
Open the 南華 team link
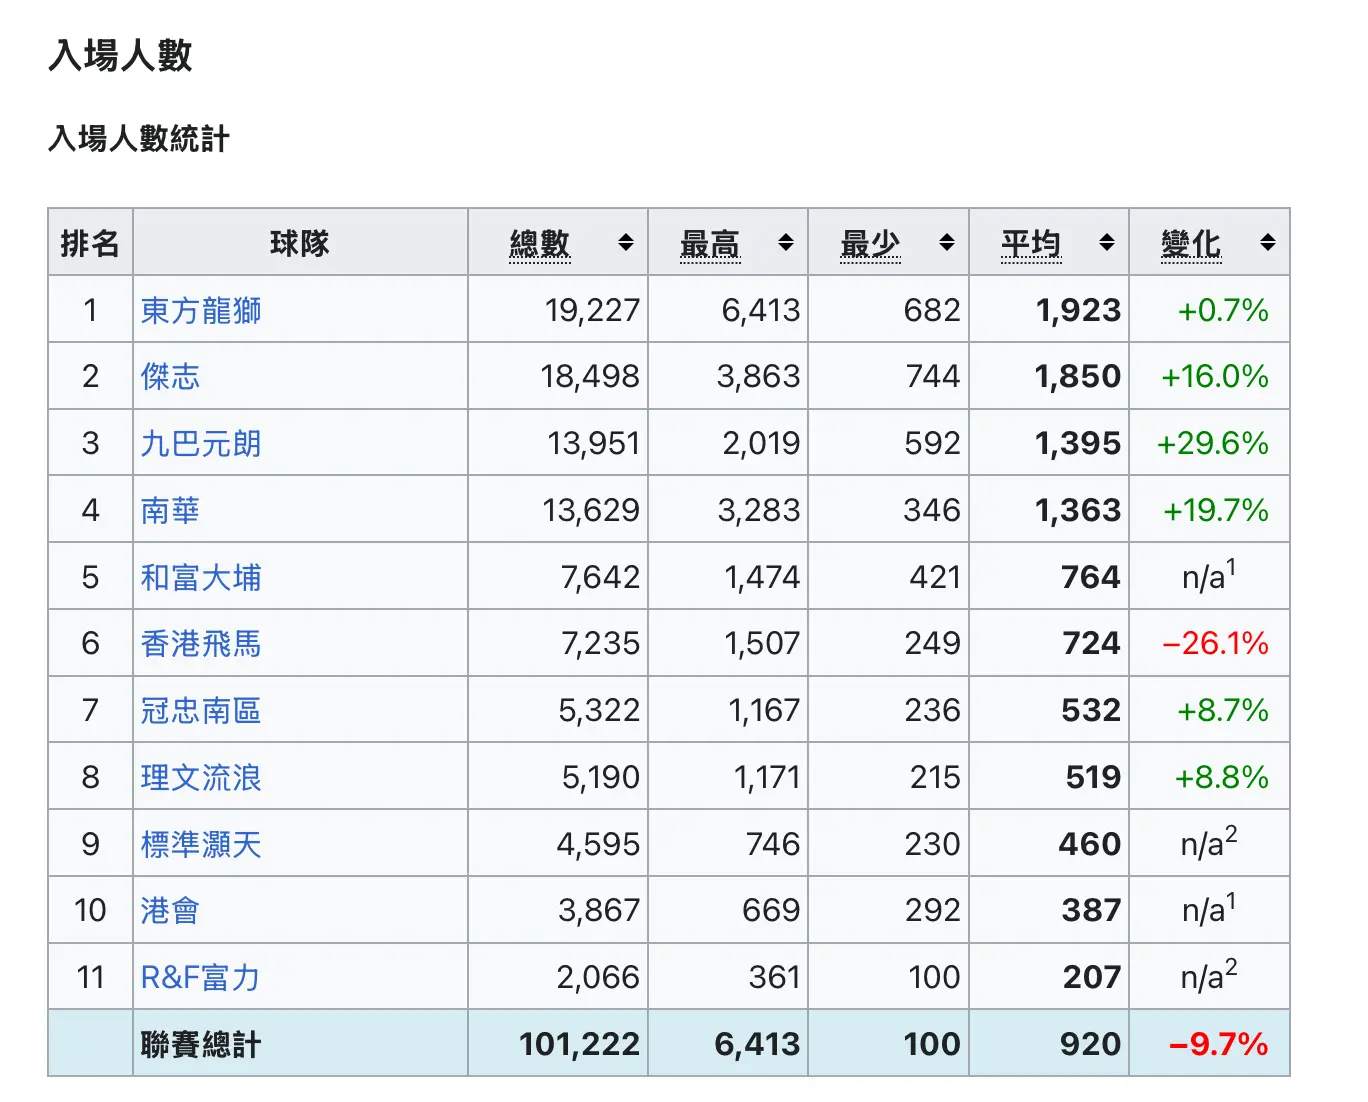click(170, 510)
